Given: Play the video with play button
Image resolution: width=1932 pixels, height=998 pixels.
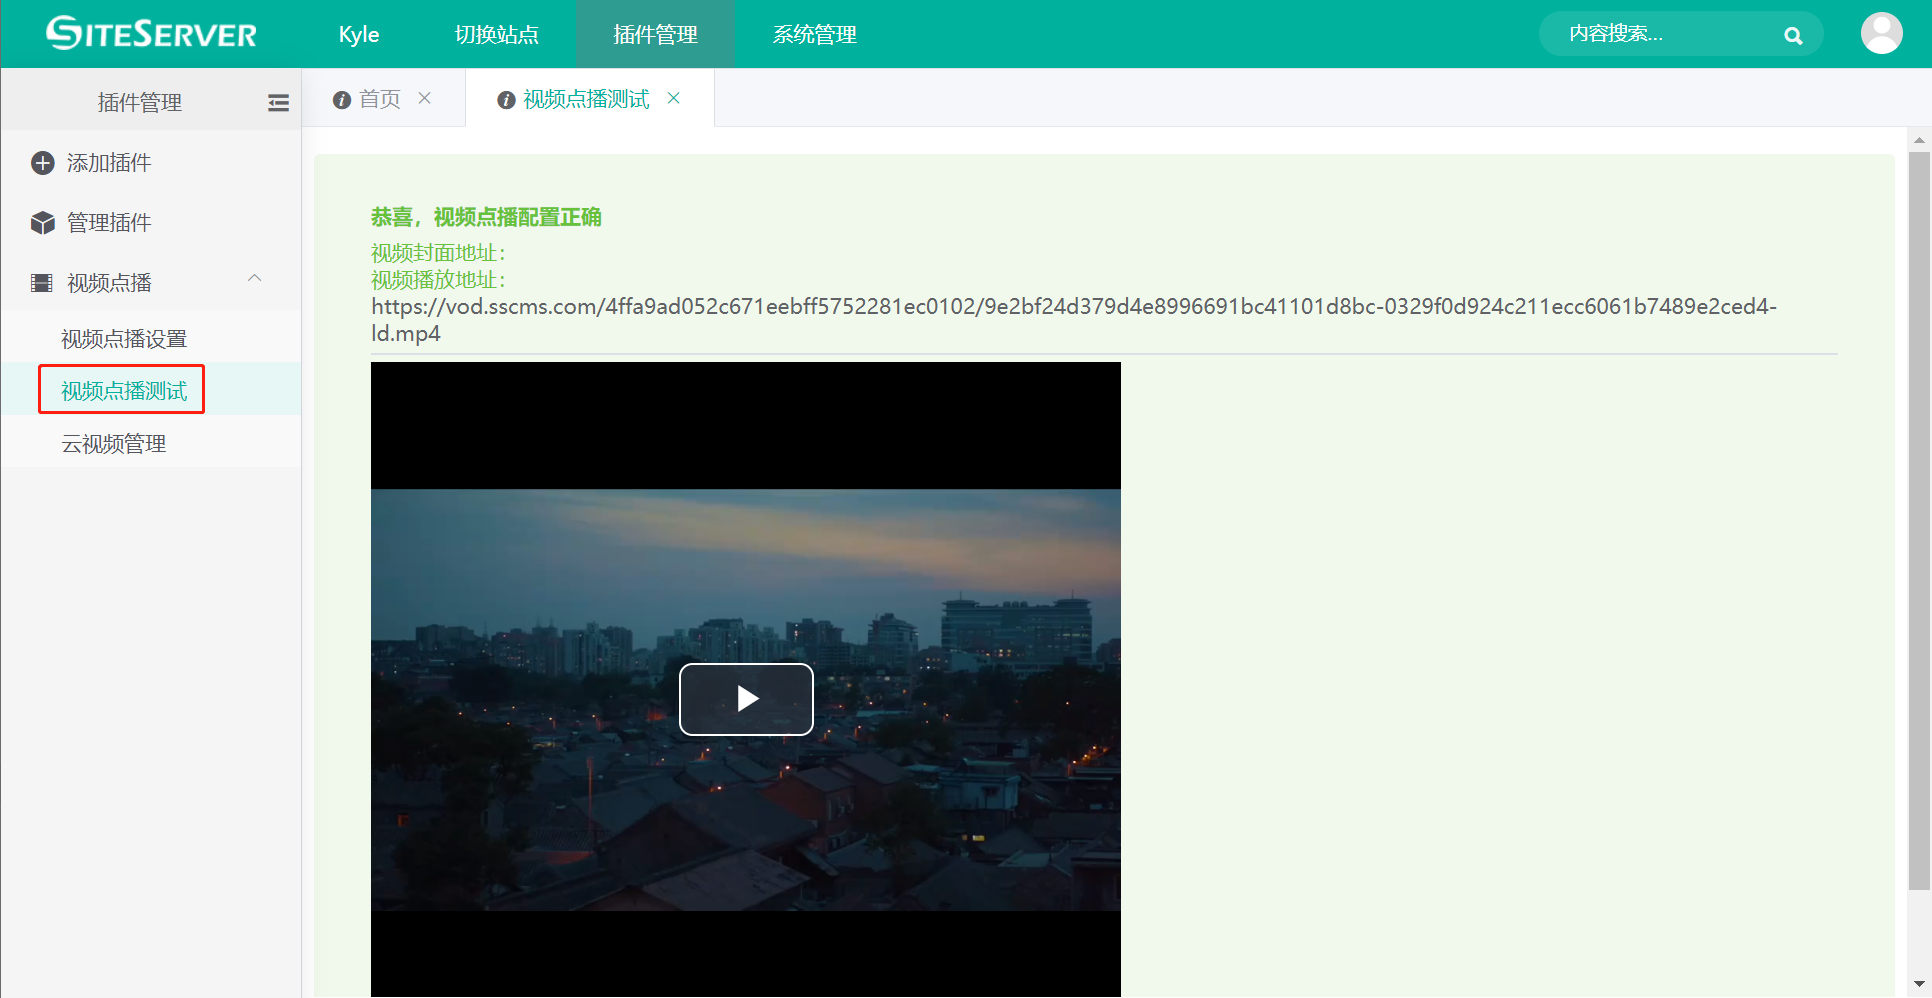Looking at the screenshot, I should coord(746,699).
